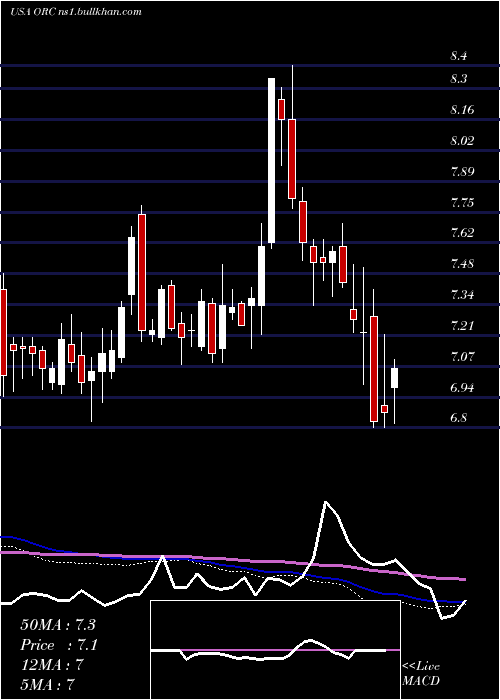Click the USA ORC ns1.bullkhan.com title
Viewport: 500px width, 700px height.
pos(75,12)
